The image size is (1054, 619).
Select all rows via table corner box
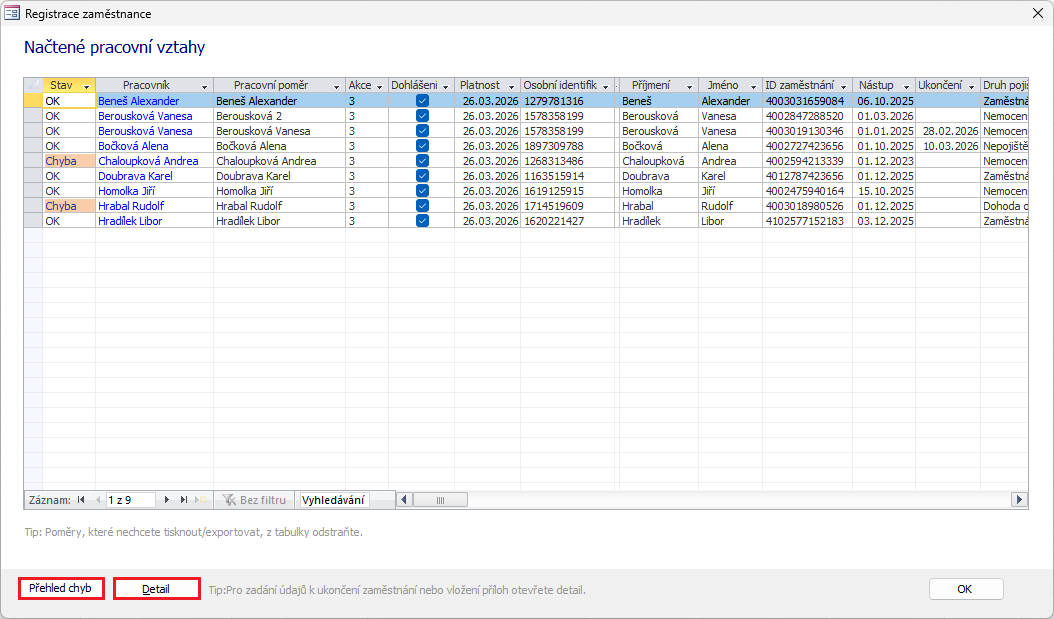coord(33,85)
